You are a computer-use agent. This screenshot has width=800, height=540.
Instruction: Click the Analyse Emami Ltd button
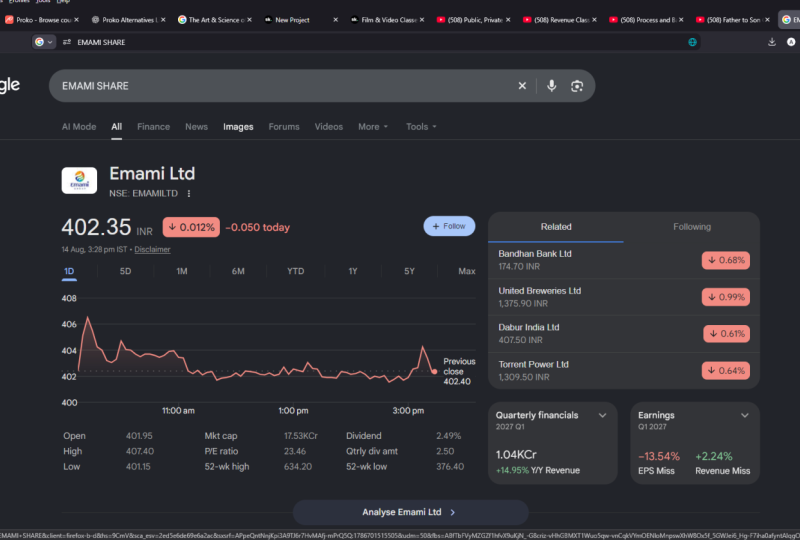point(410,512)
